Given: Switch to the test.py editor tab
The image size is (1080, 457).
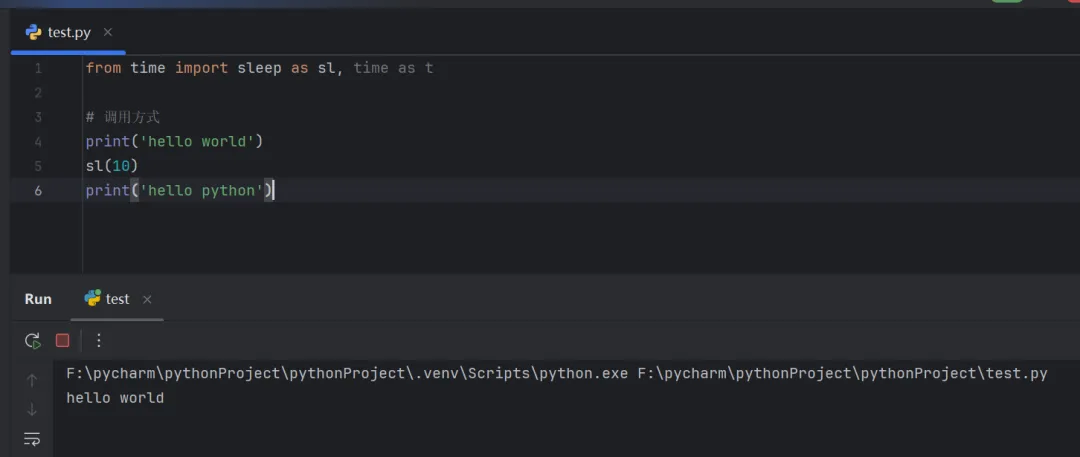Looking at the screenshot, I should (68, 32).
